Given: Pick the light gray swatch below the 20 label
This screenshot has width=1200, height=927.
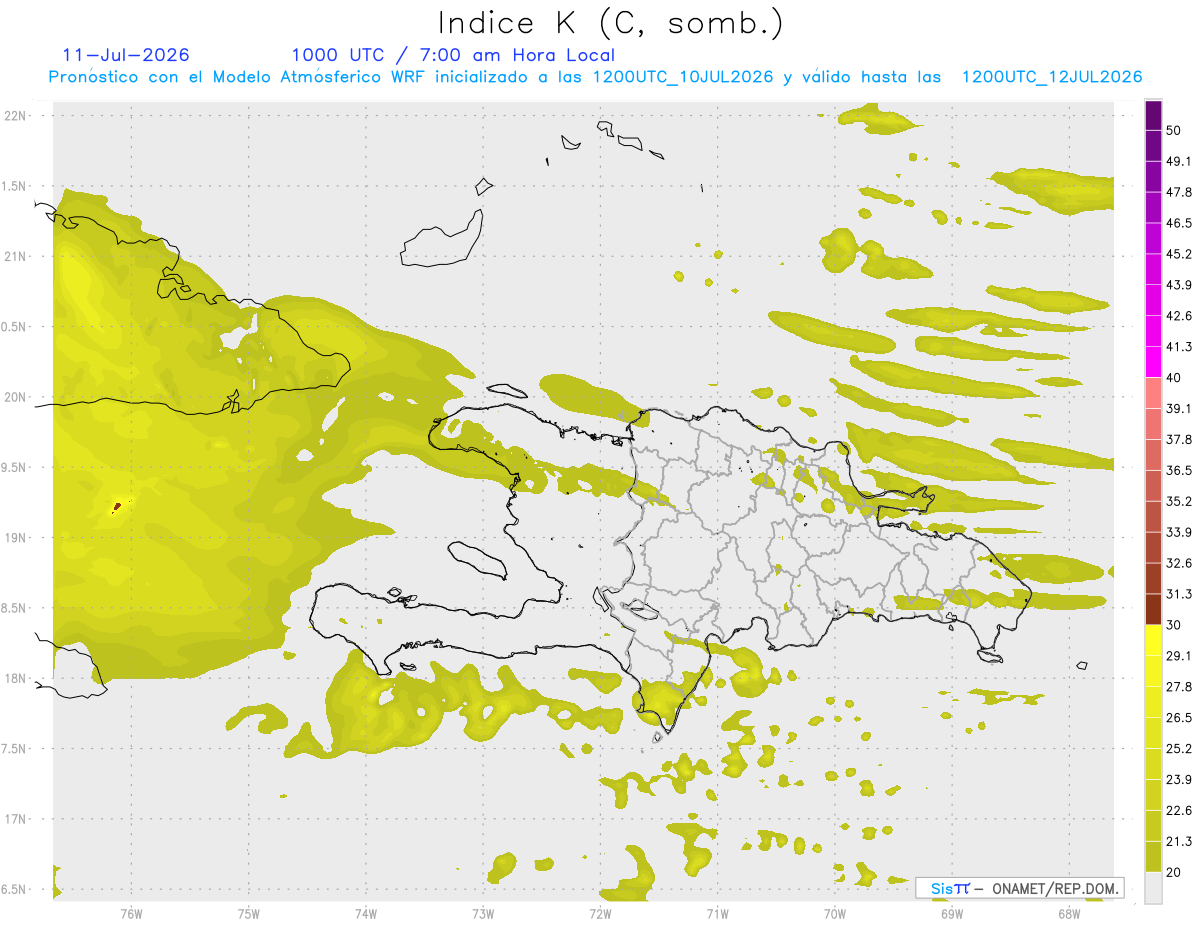Looking at the screenshot, I should [1153, 888].
